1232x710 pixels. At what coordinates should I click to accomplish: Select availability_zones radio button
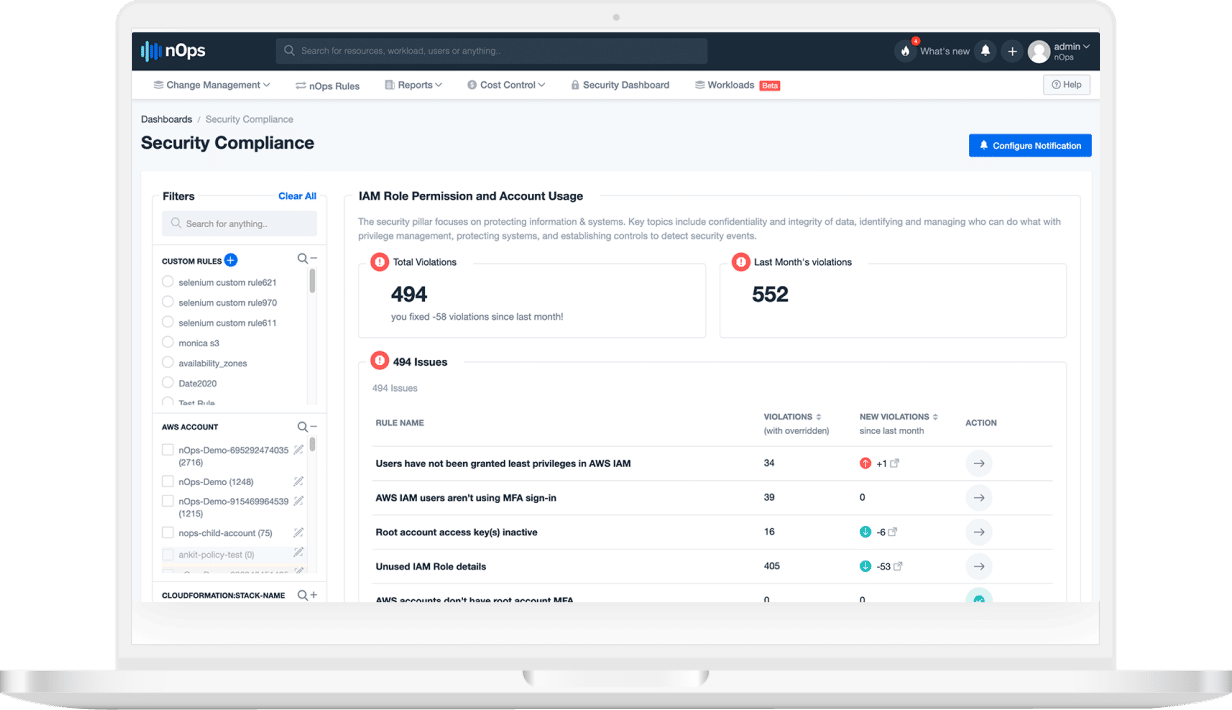(x=168, y=363)
